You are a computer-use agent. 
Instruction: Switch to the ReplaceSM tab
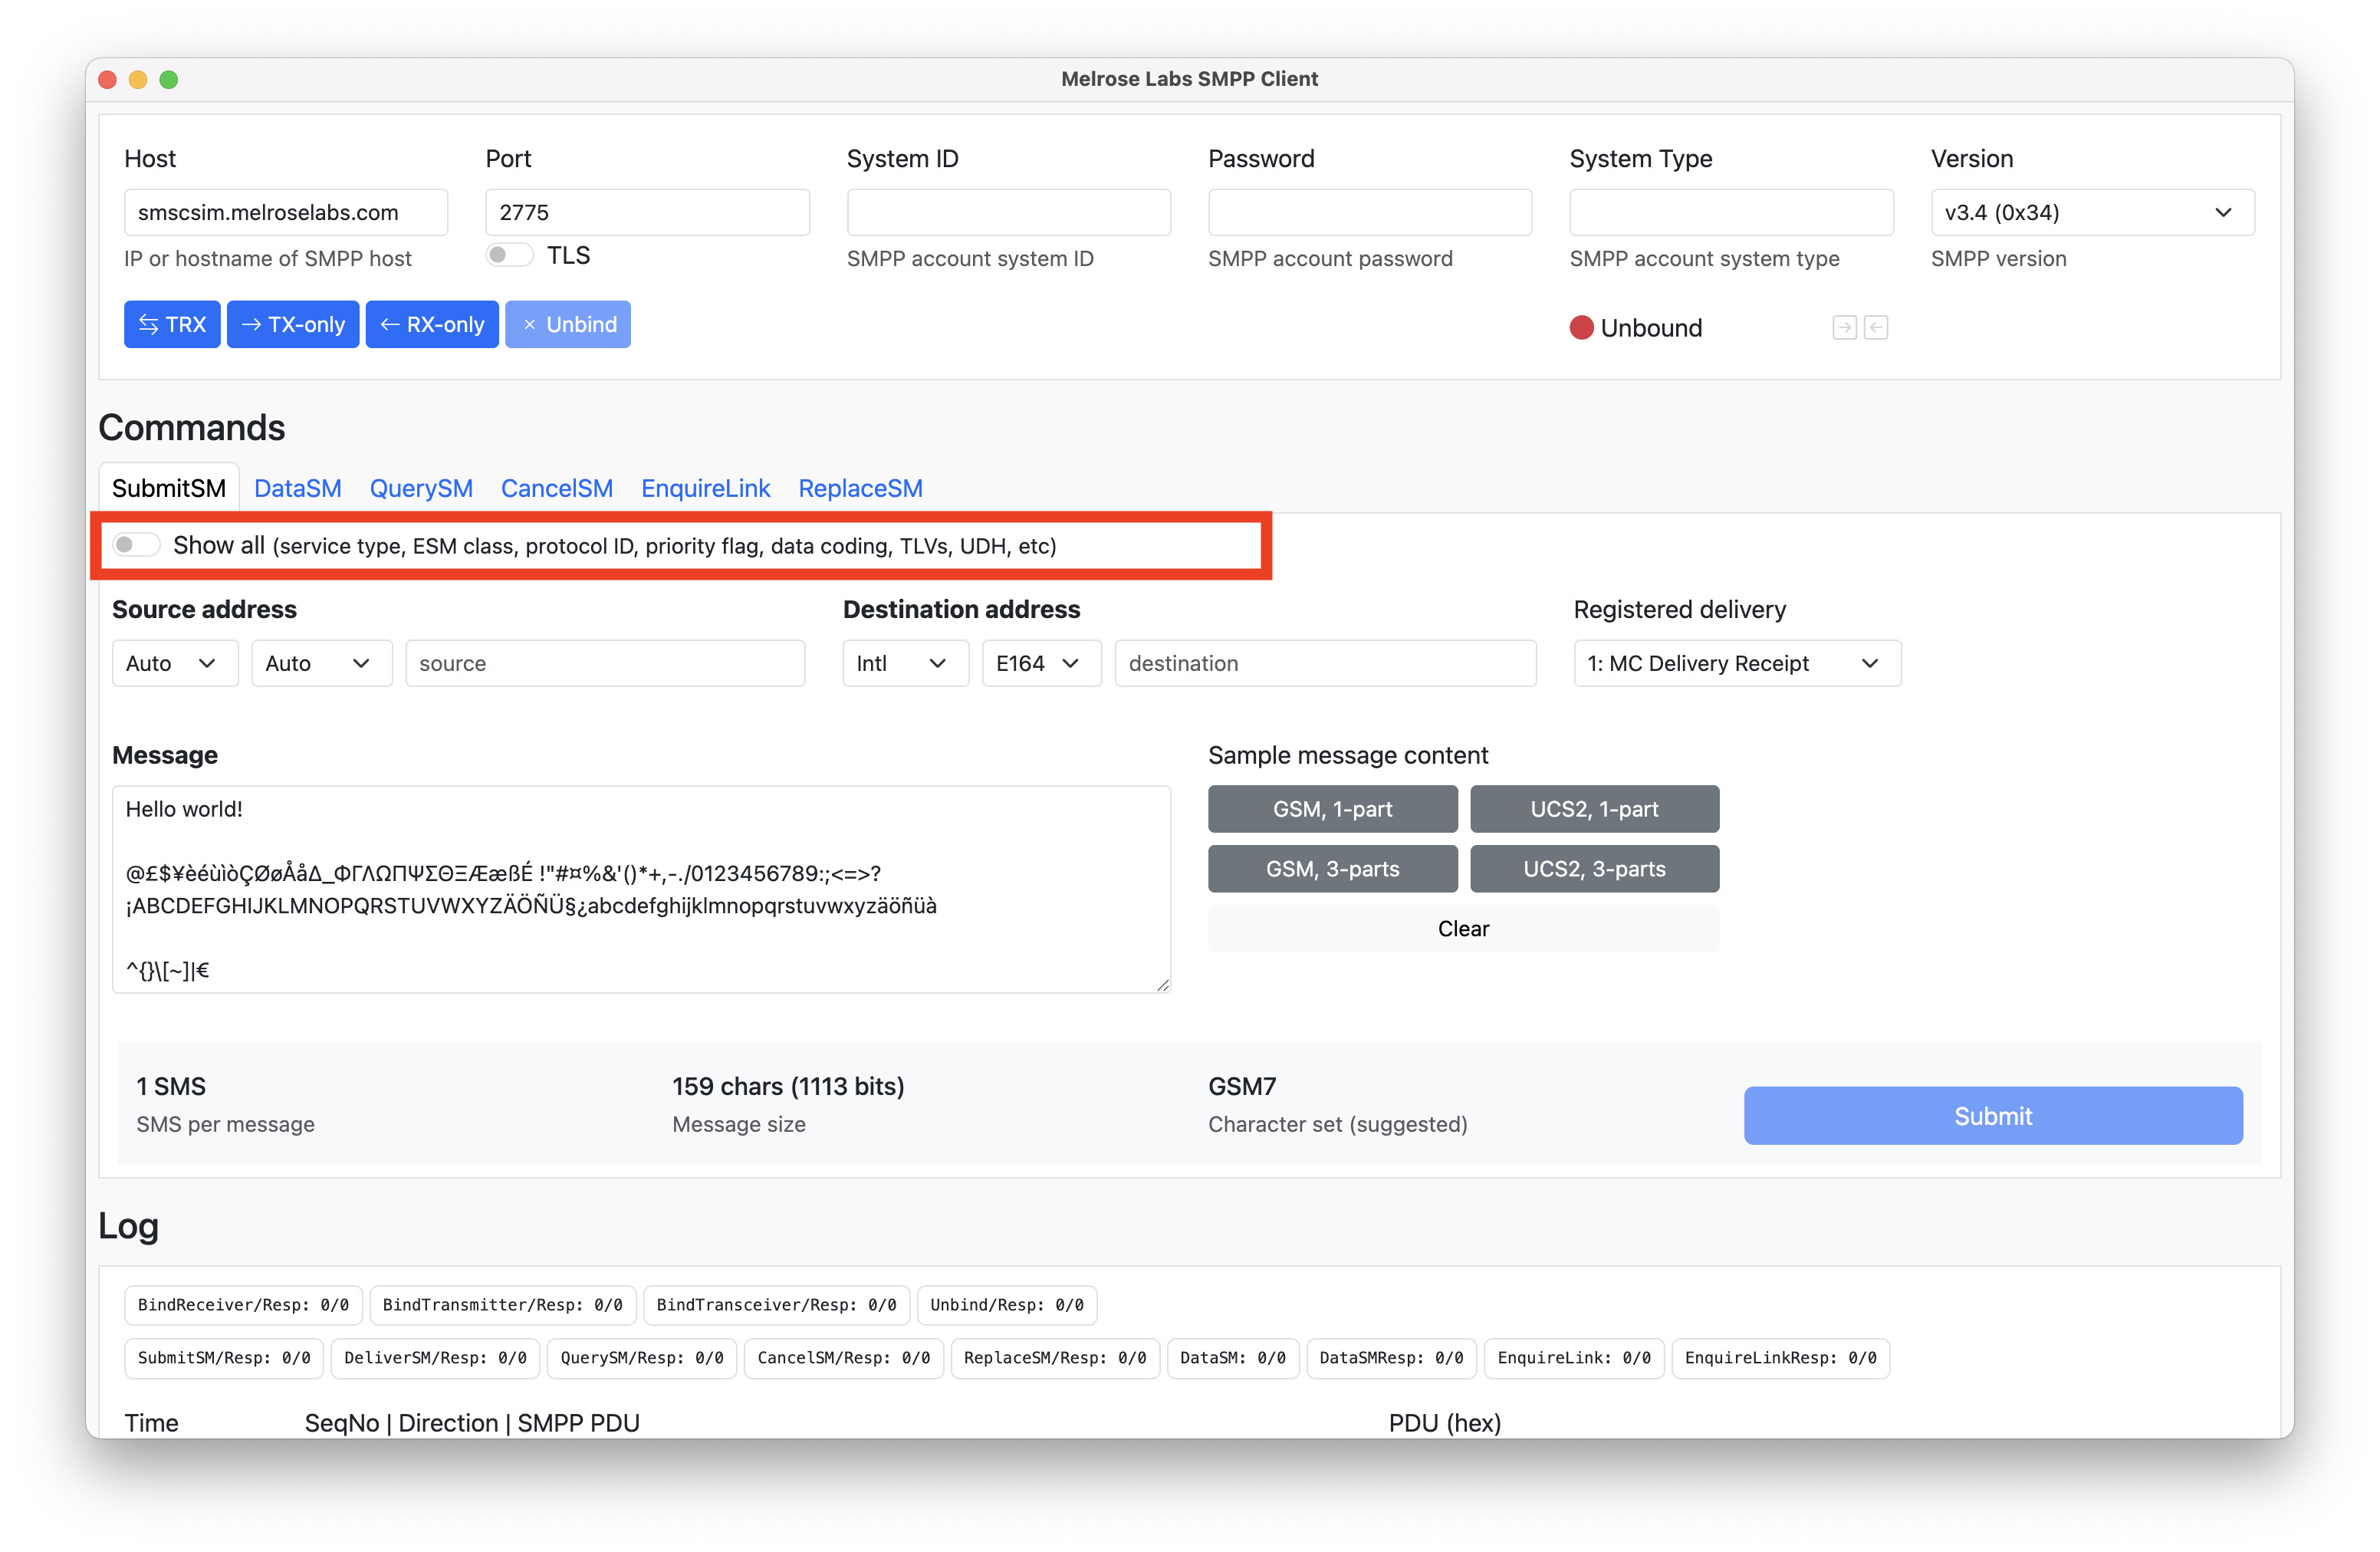pos(860,488)
